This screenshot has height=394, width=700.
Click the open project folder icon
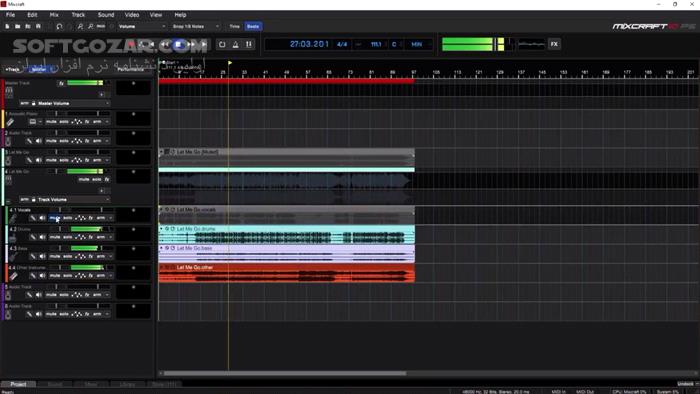[17, 26]
